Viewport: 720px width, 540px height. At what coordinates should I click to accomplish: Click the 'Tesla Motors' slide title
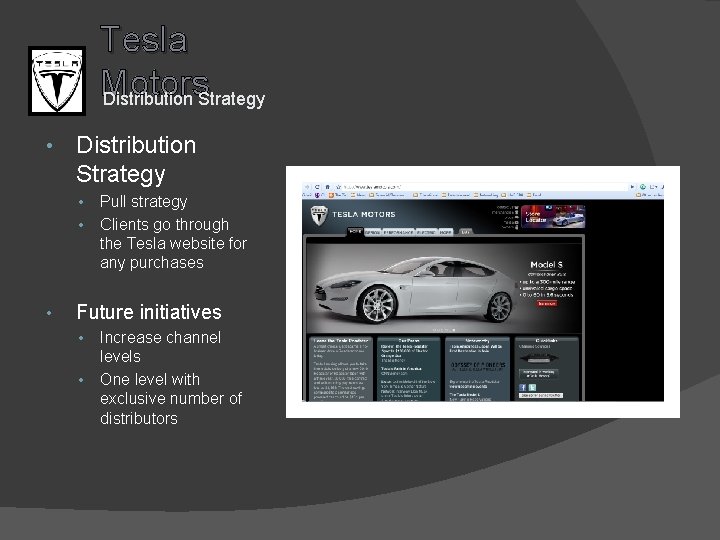tap(155, 60)
